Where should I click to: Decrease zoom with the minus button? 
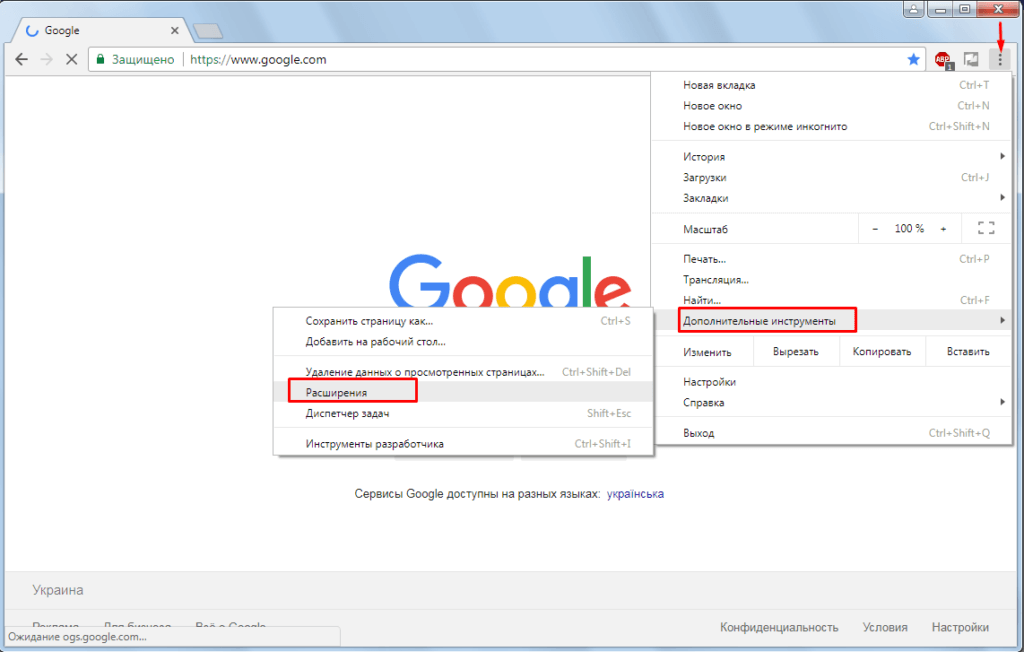tap(875, 229)
